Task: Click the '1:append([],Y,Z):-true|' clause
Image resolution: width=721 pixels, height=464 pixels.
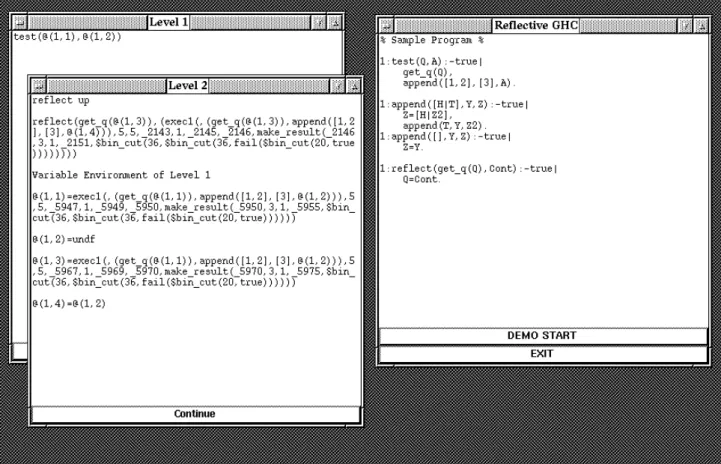Action: 446,137
